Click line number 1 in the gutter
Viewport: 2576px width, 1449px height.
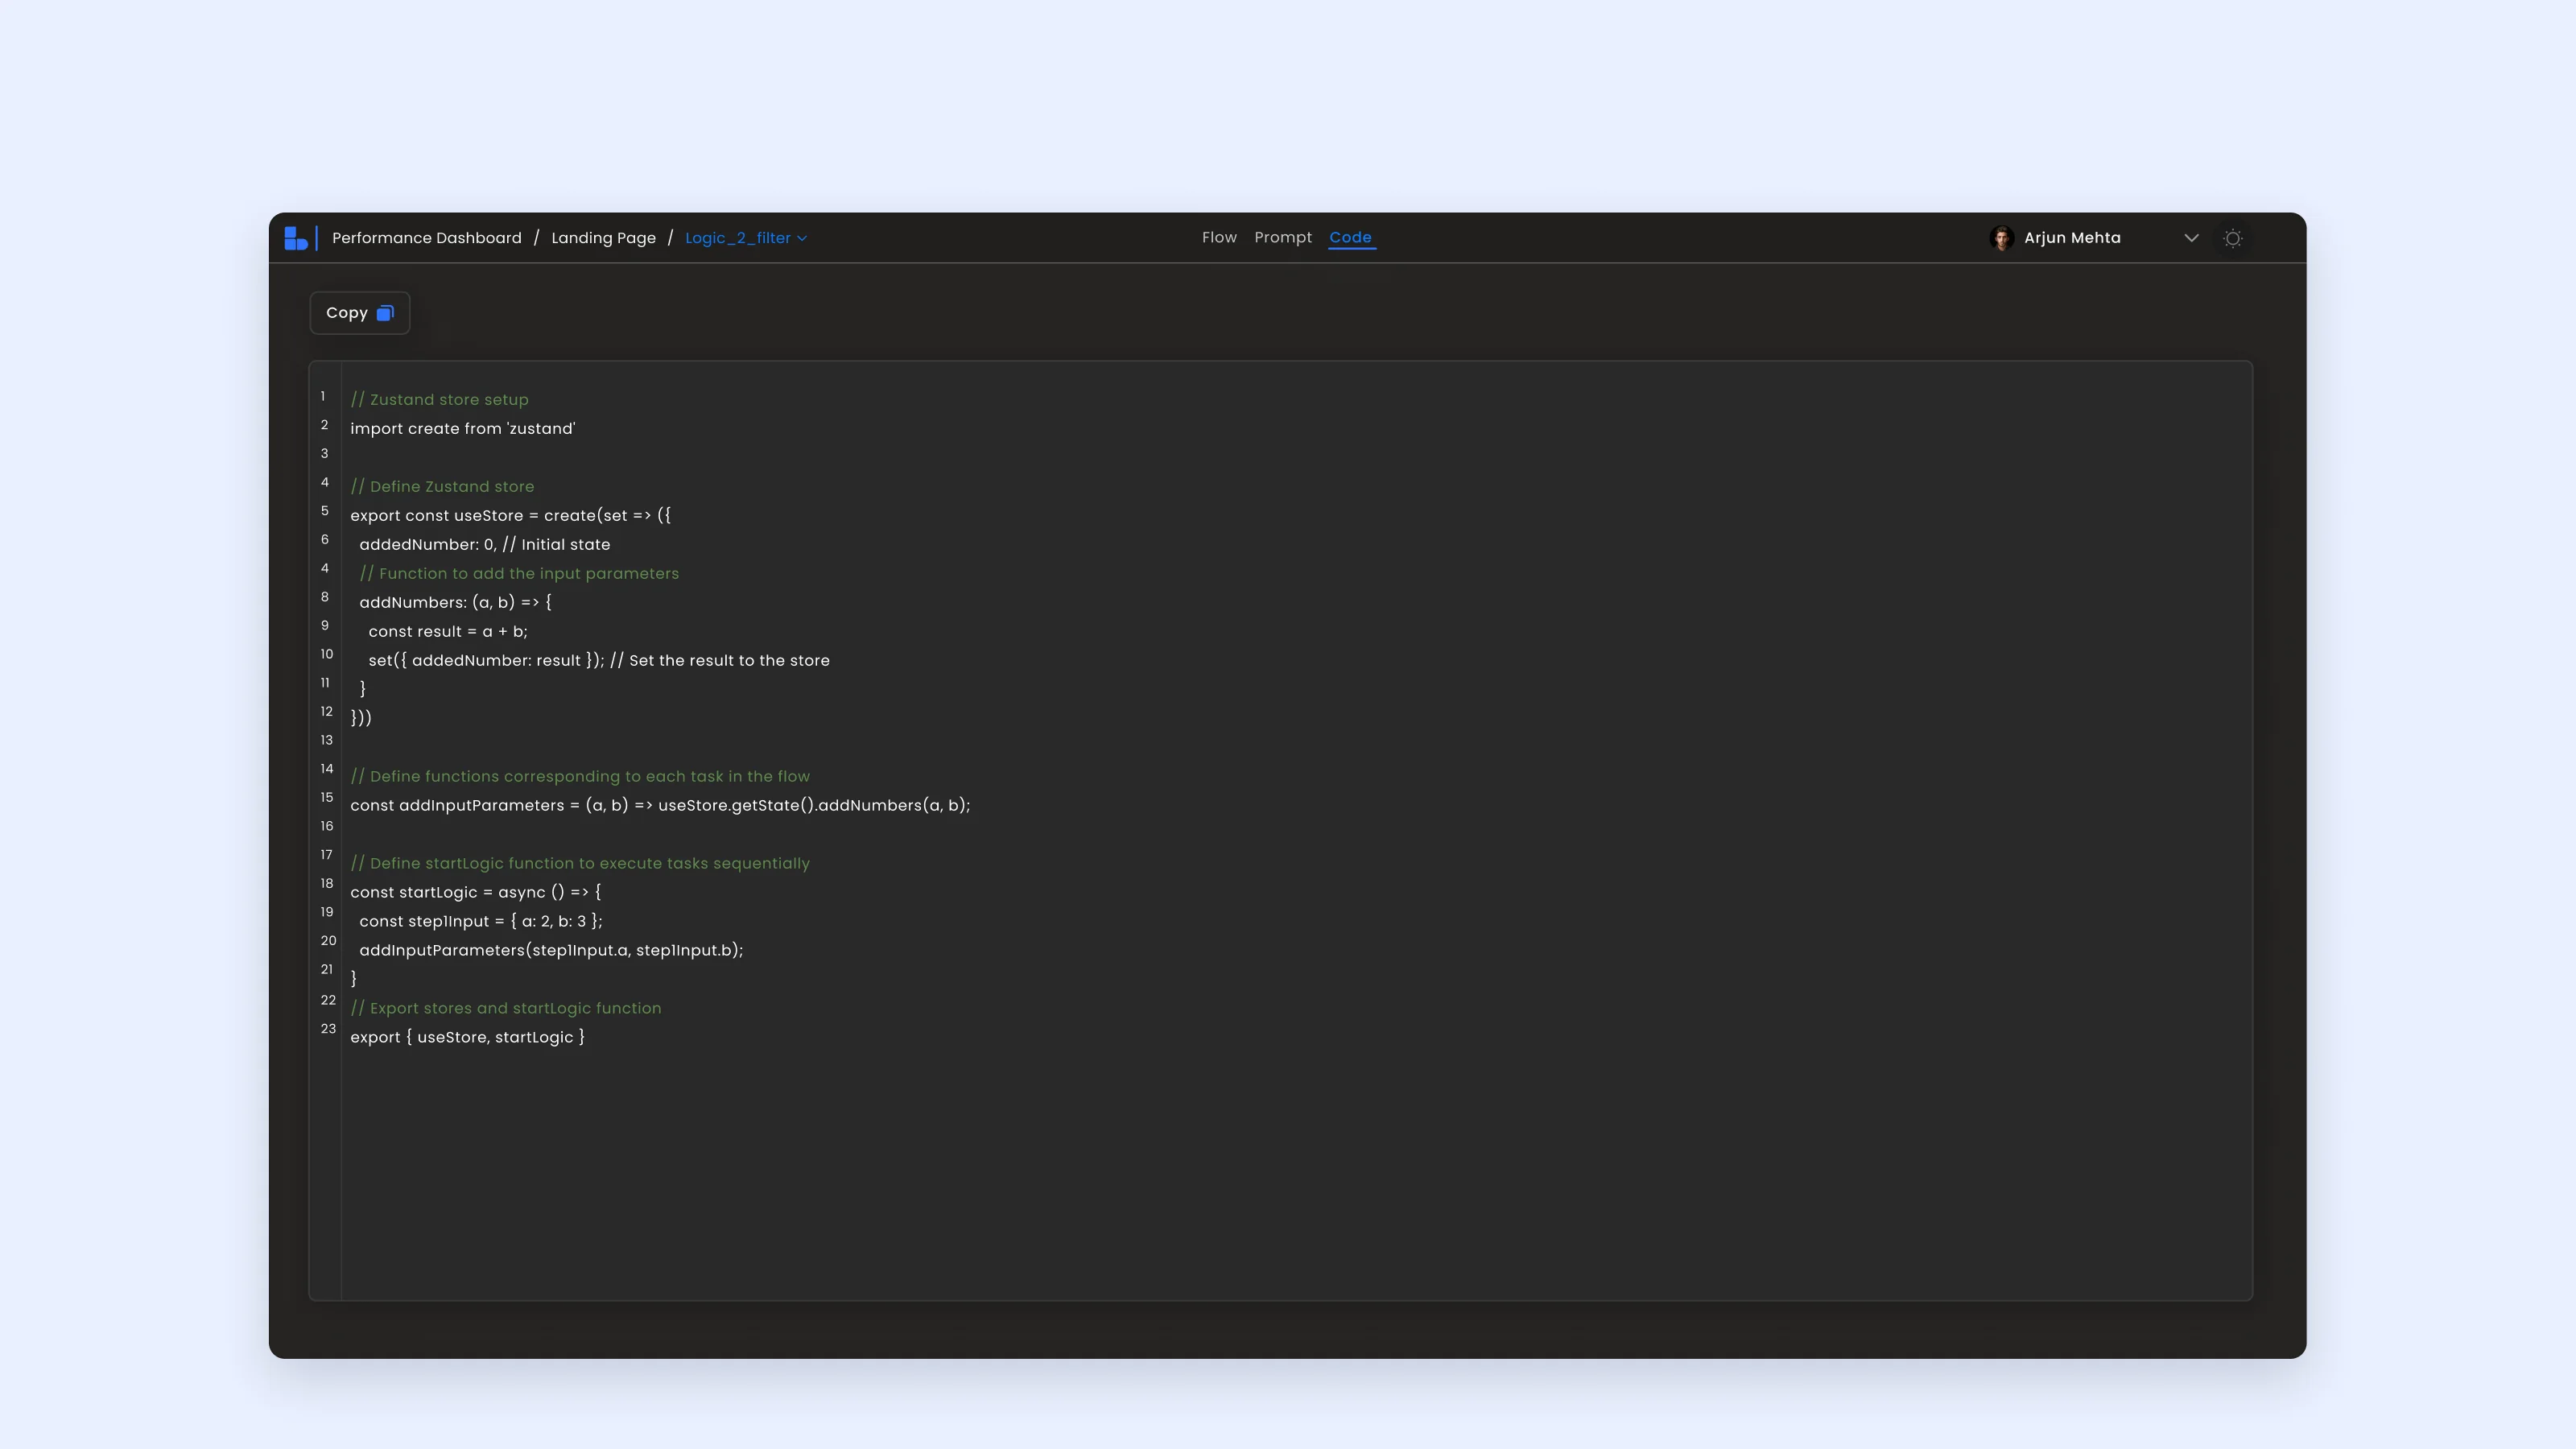click(x=323, y=397)
